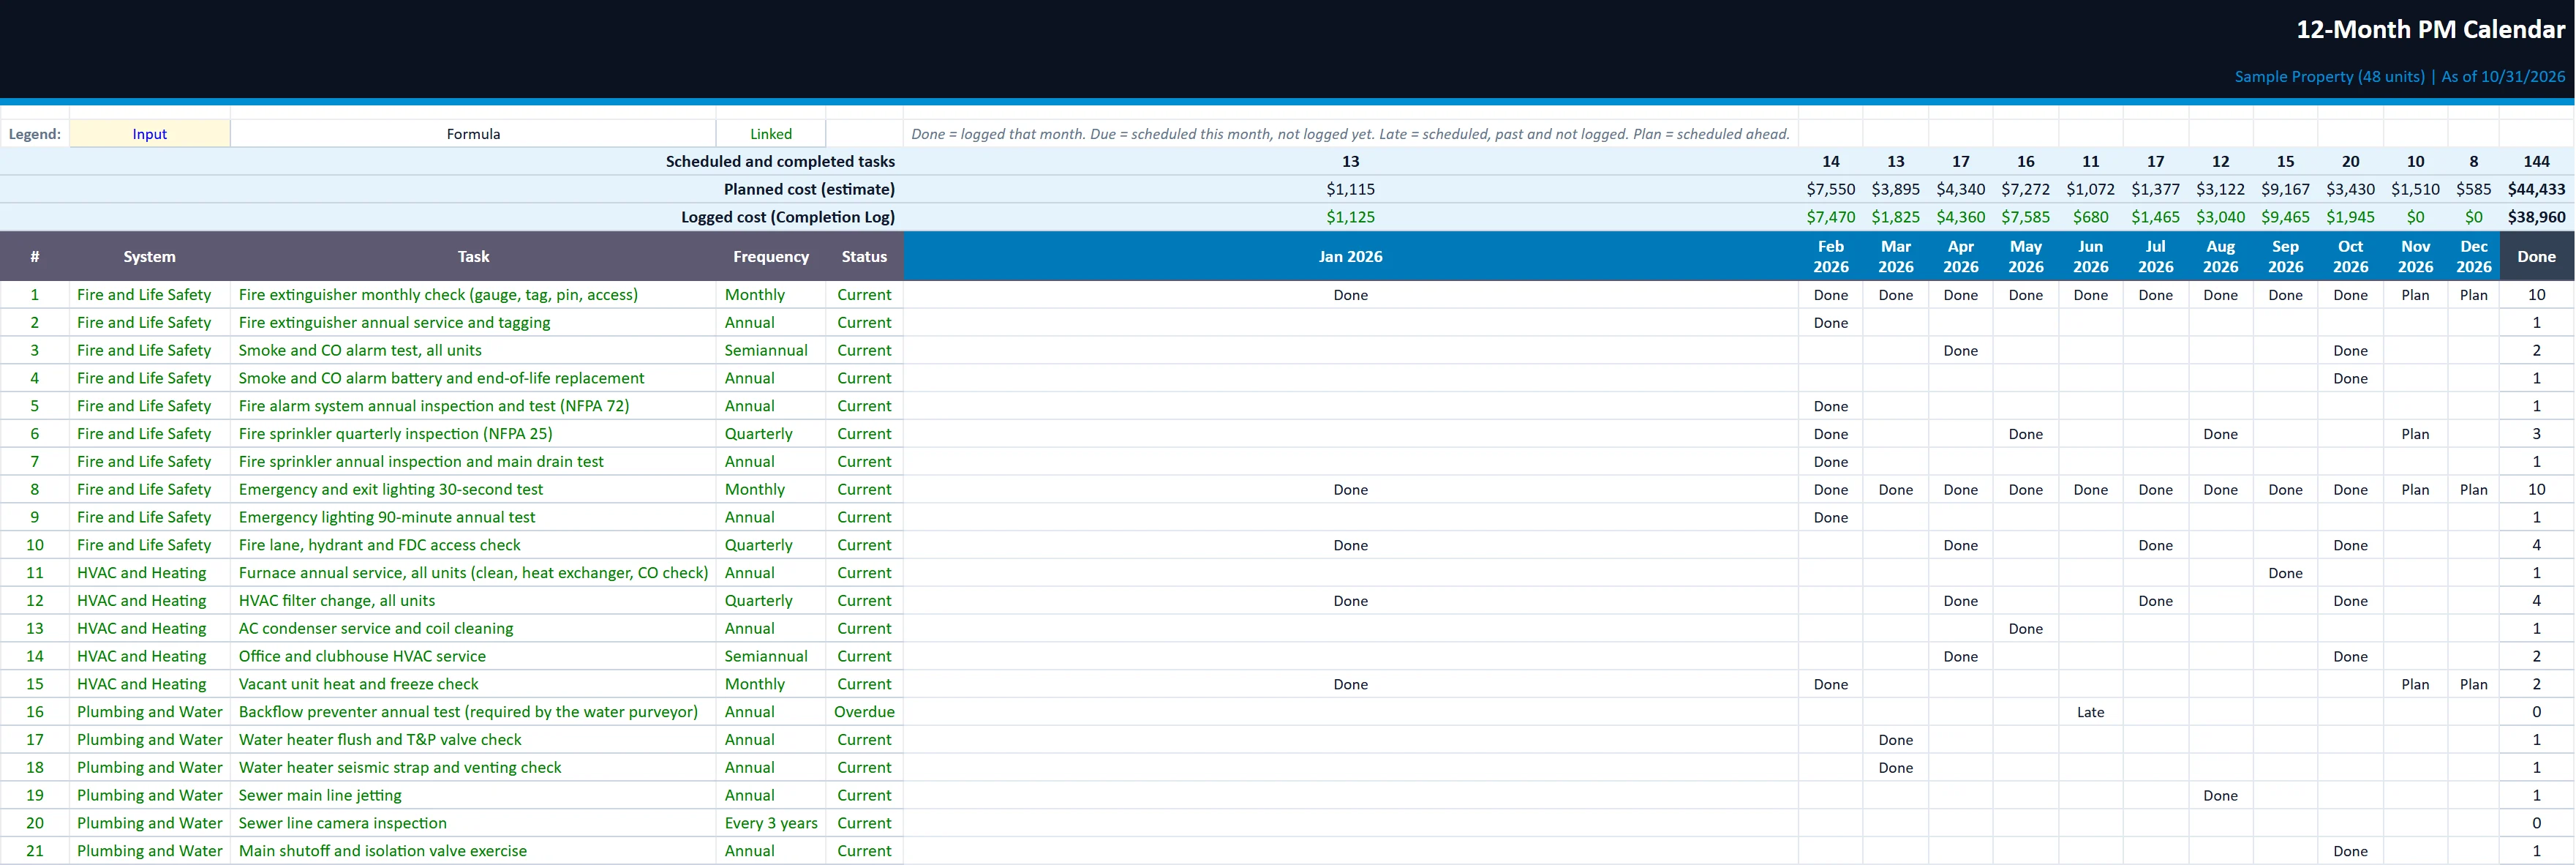
Task: Click the 'Planned cost (estimate)' label
Action: [x=809, y=189]
